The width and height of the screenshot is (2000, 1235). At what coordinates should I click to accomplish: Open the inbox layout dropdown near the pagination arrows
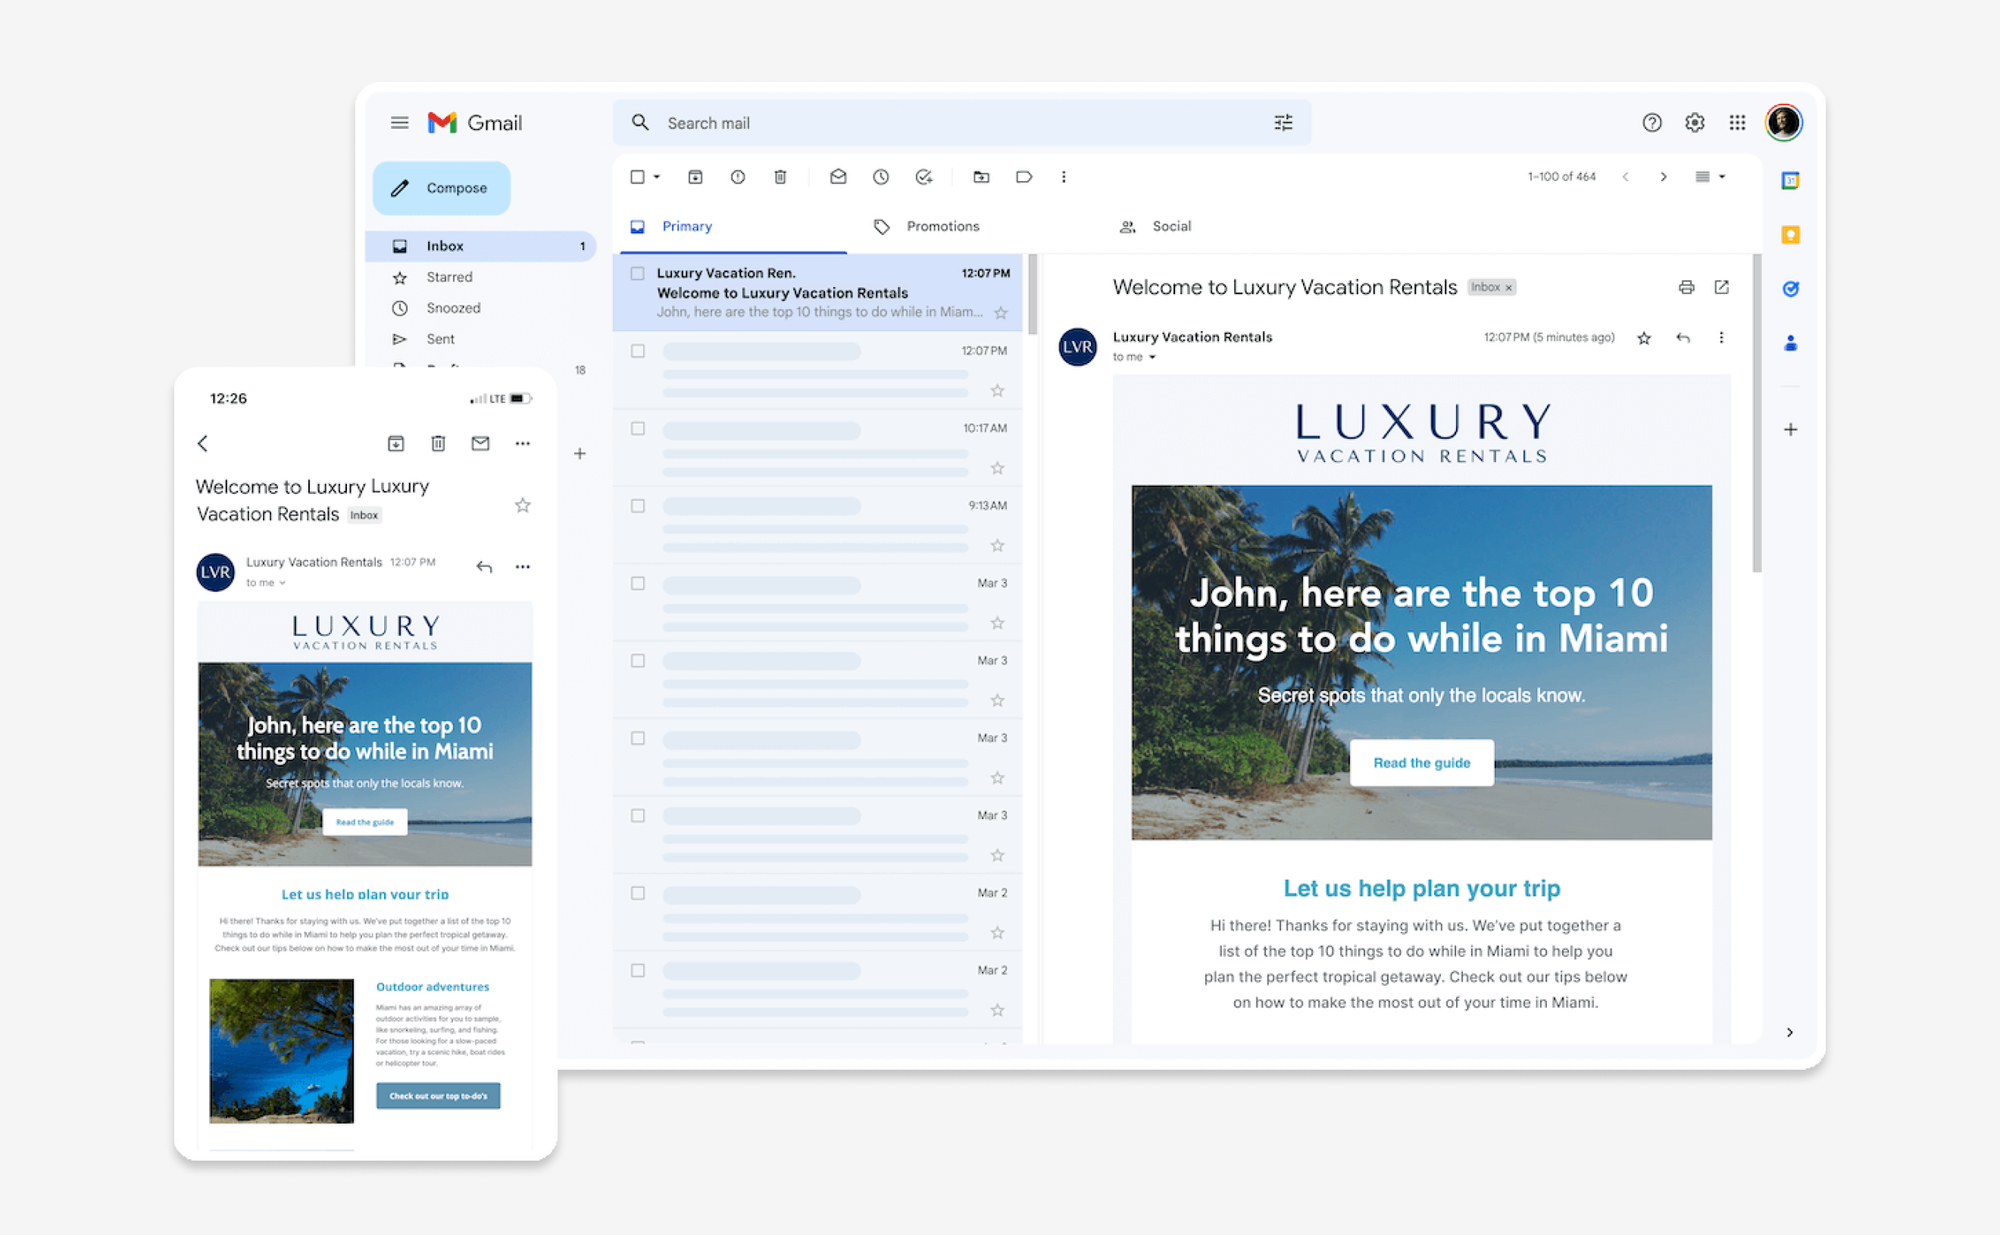[x=1711, y=176]
